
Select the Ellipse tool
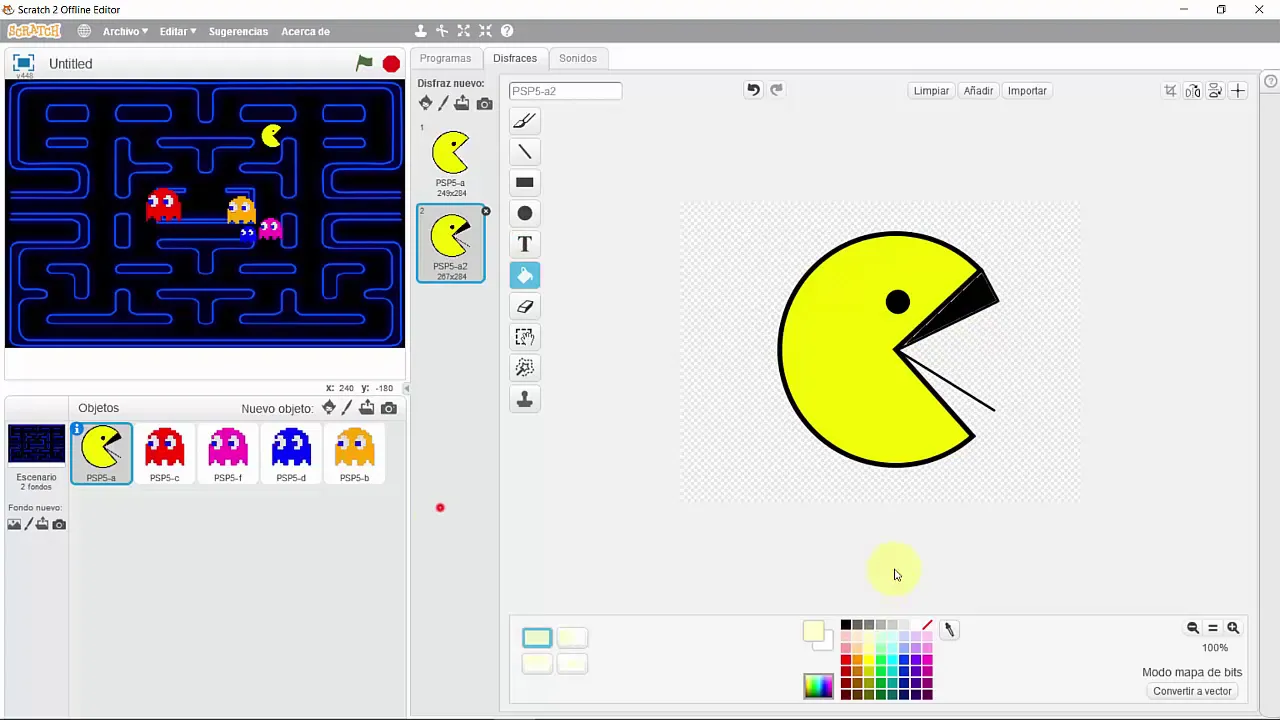(524, 214)
